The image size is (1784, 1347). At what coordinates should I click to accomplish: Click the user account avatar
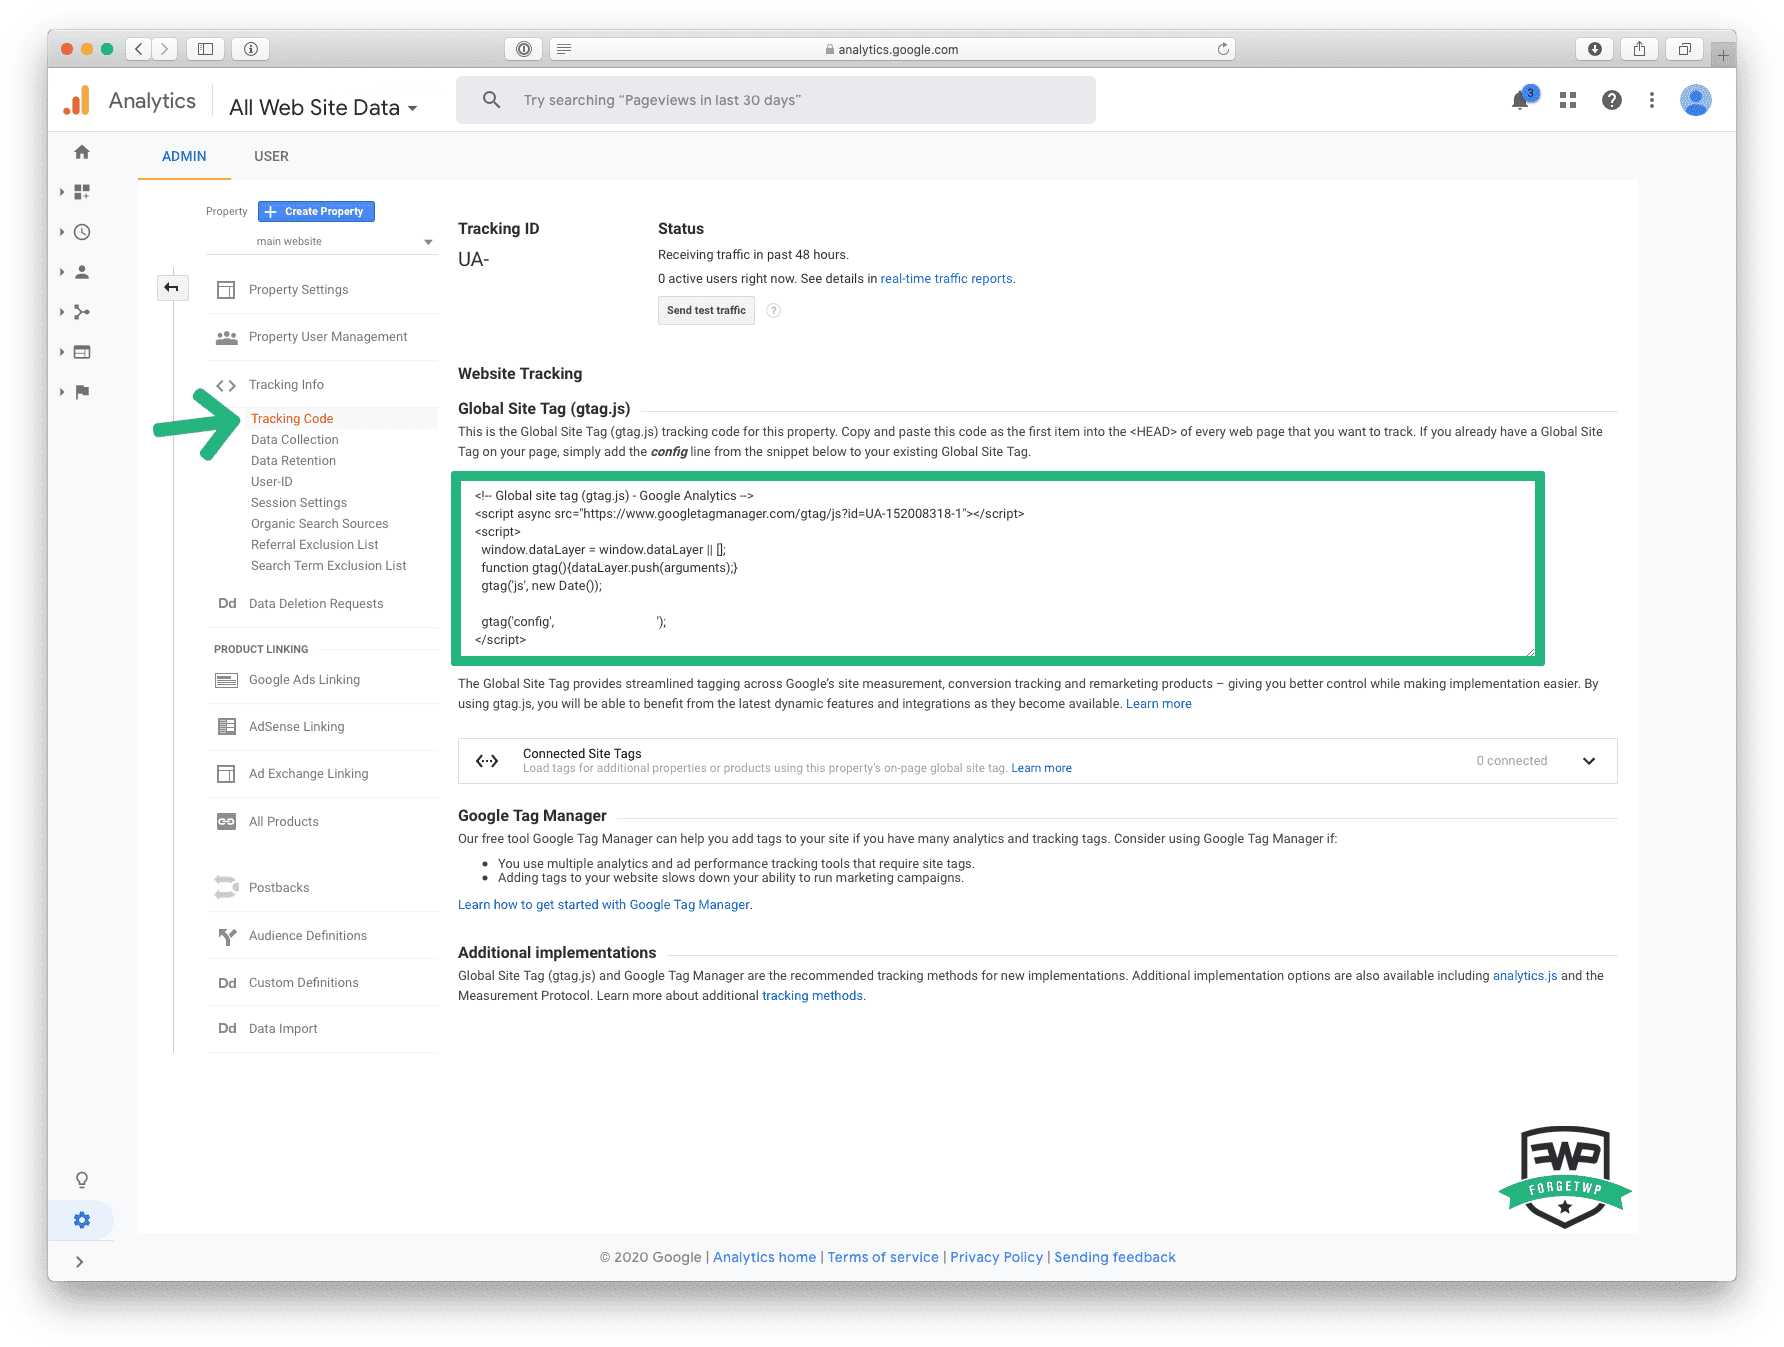click(1696, 100)
